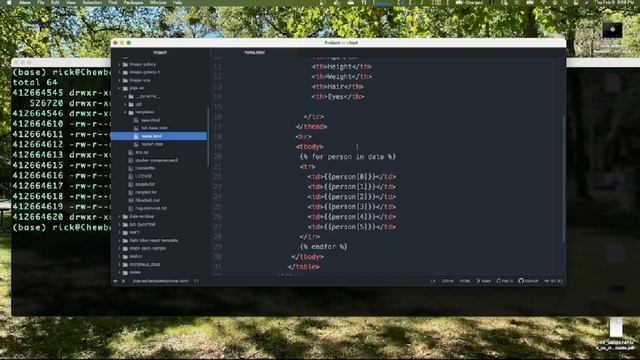
Task: Click the Weight table header line
Action: (342, 76)
